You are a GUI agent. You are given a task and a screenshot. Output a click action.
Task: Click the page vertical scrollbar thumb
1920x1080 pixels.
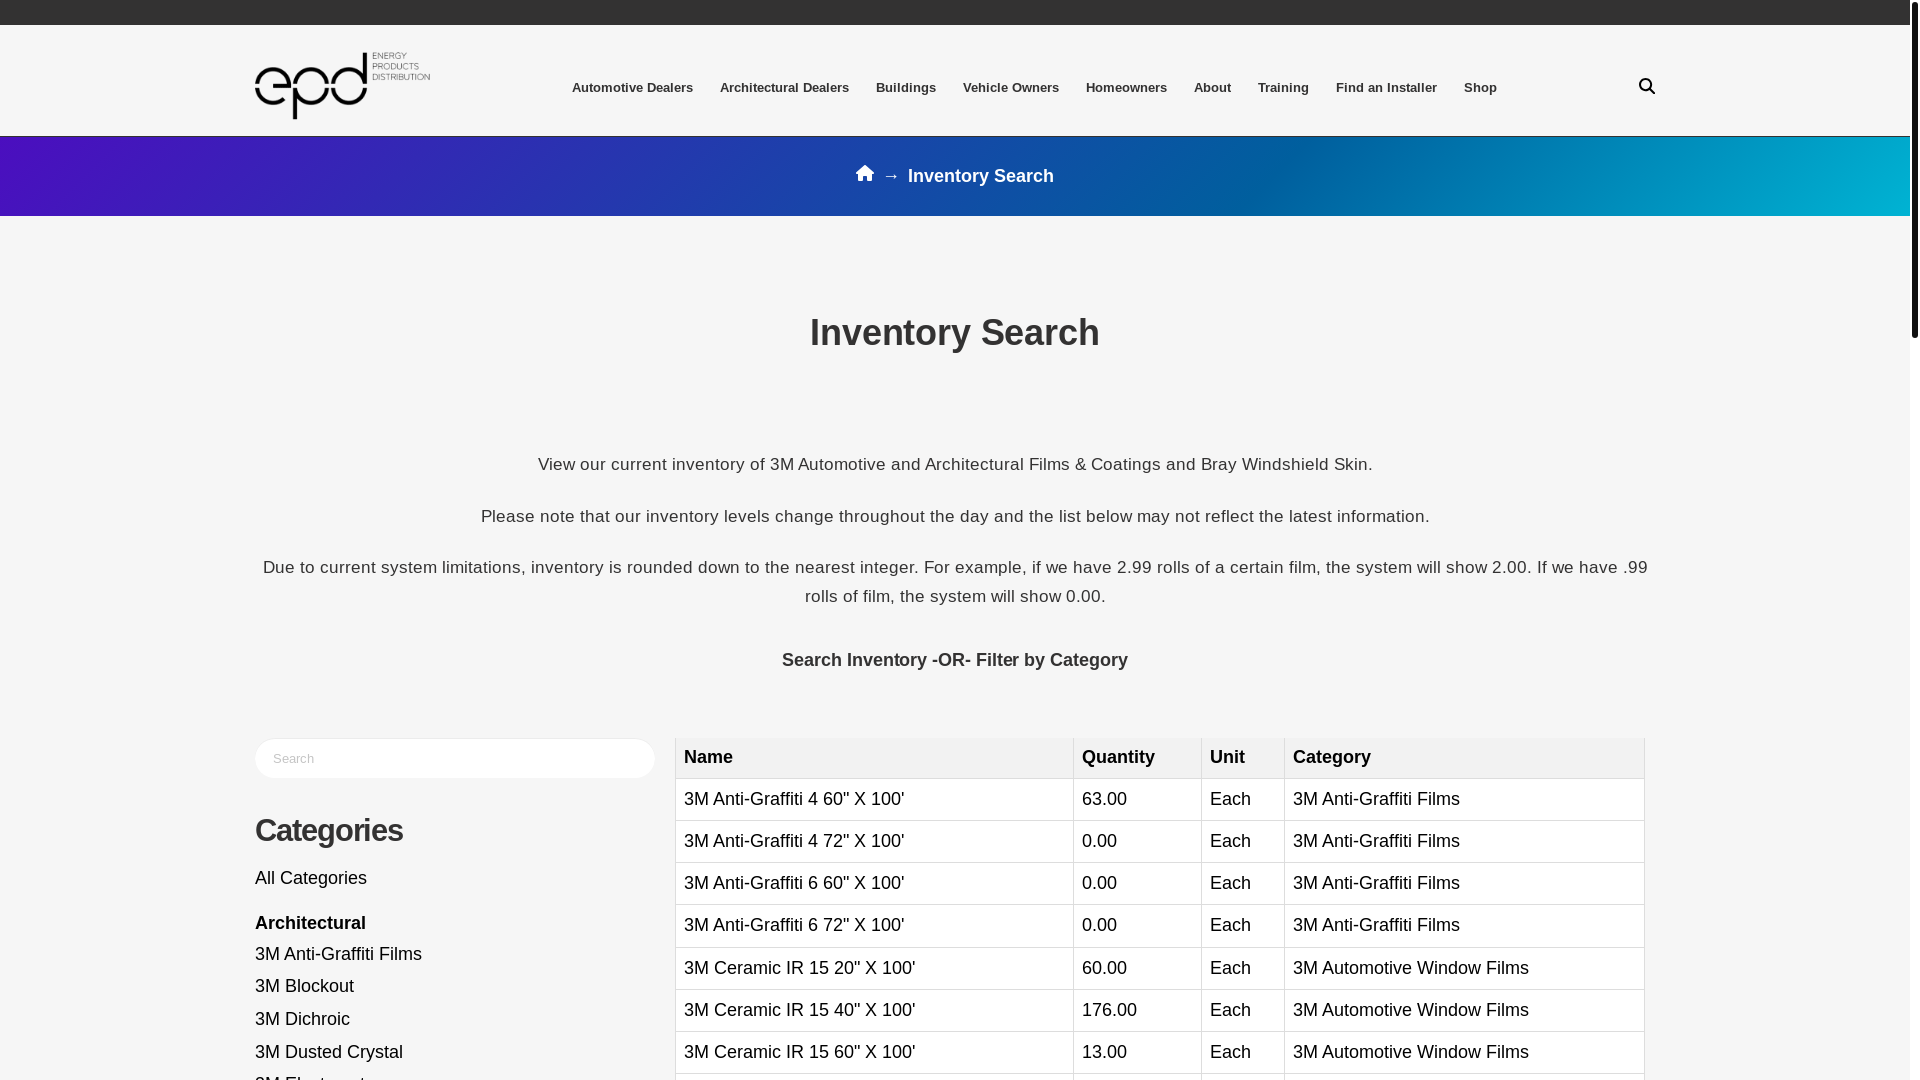tap(1914, 168)
